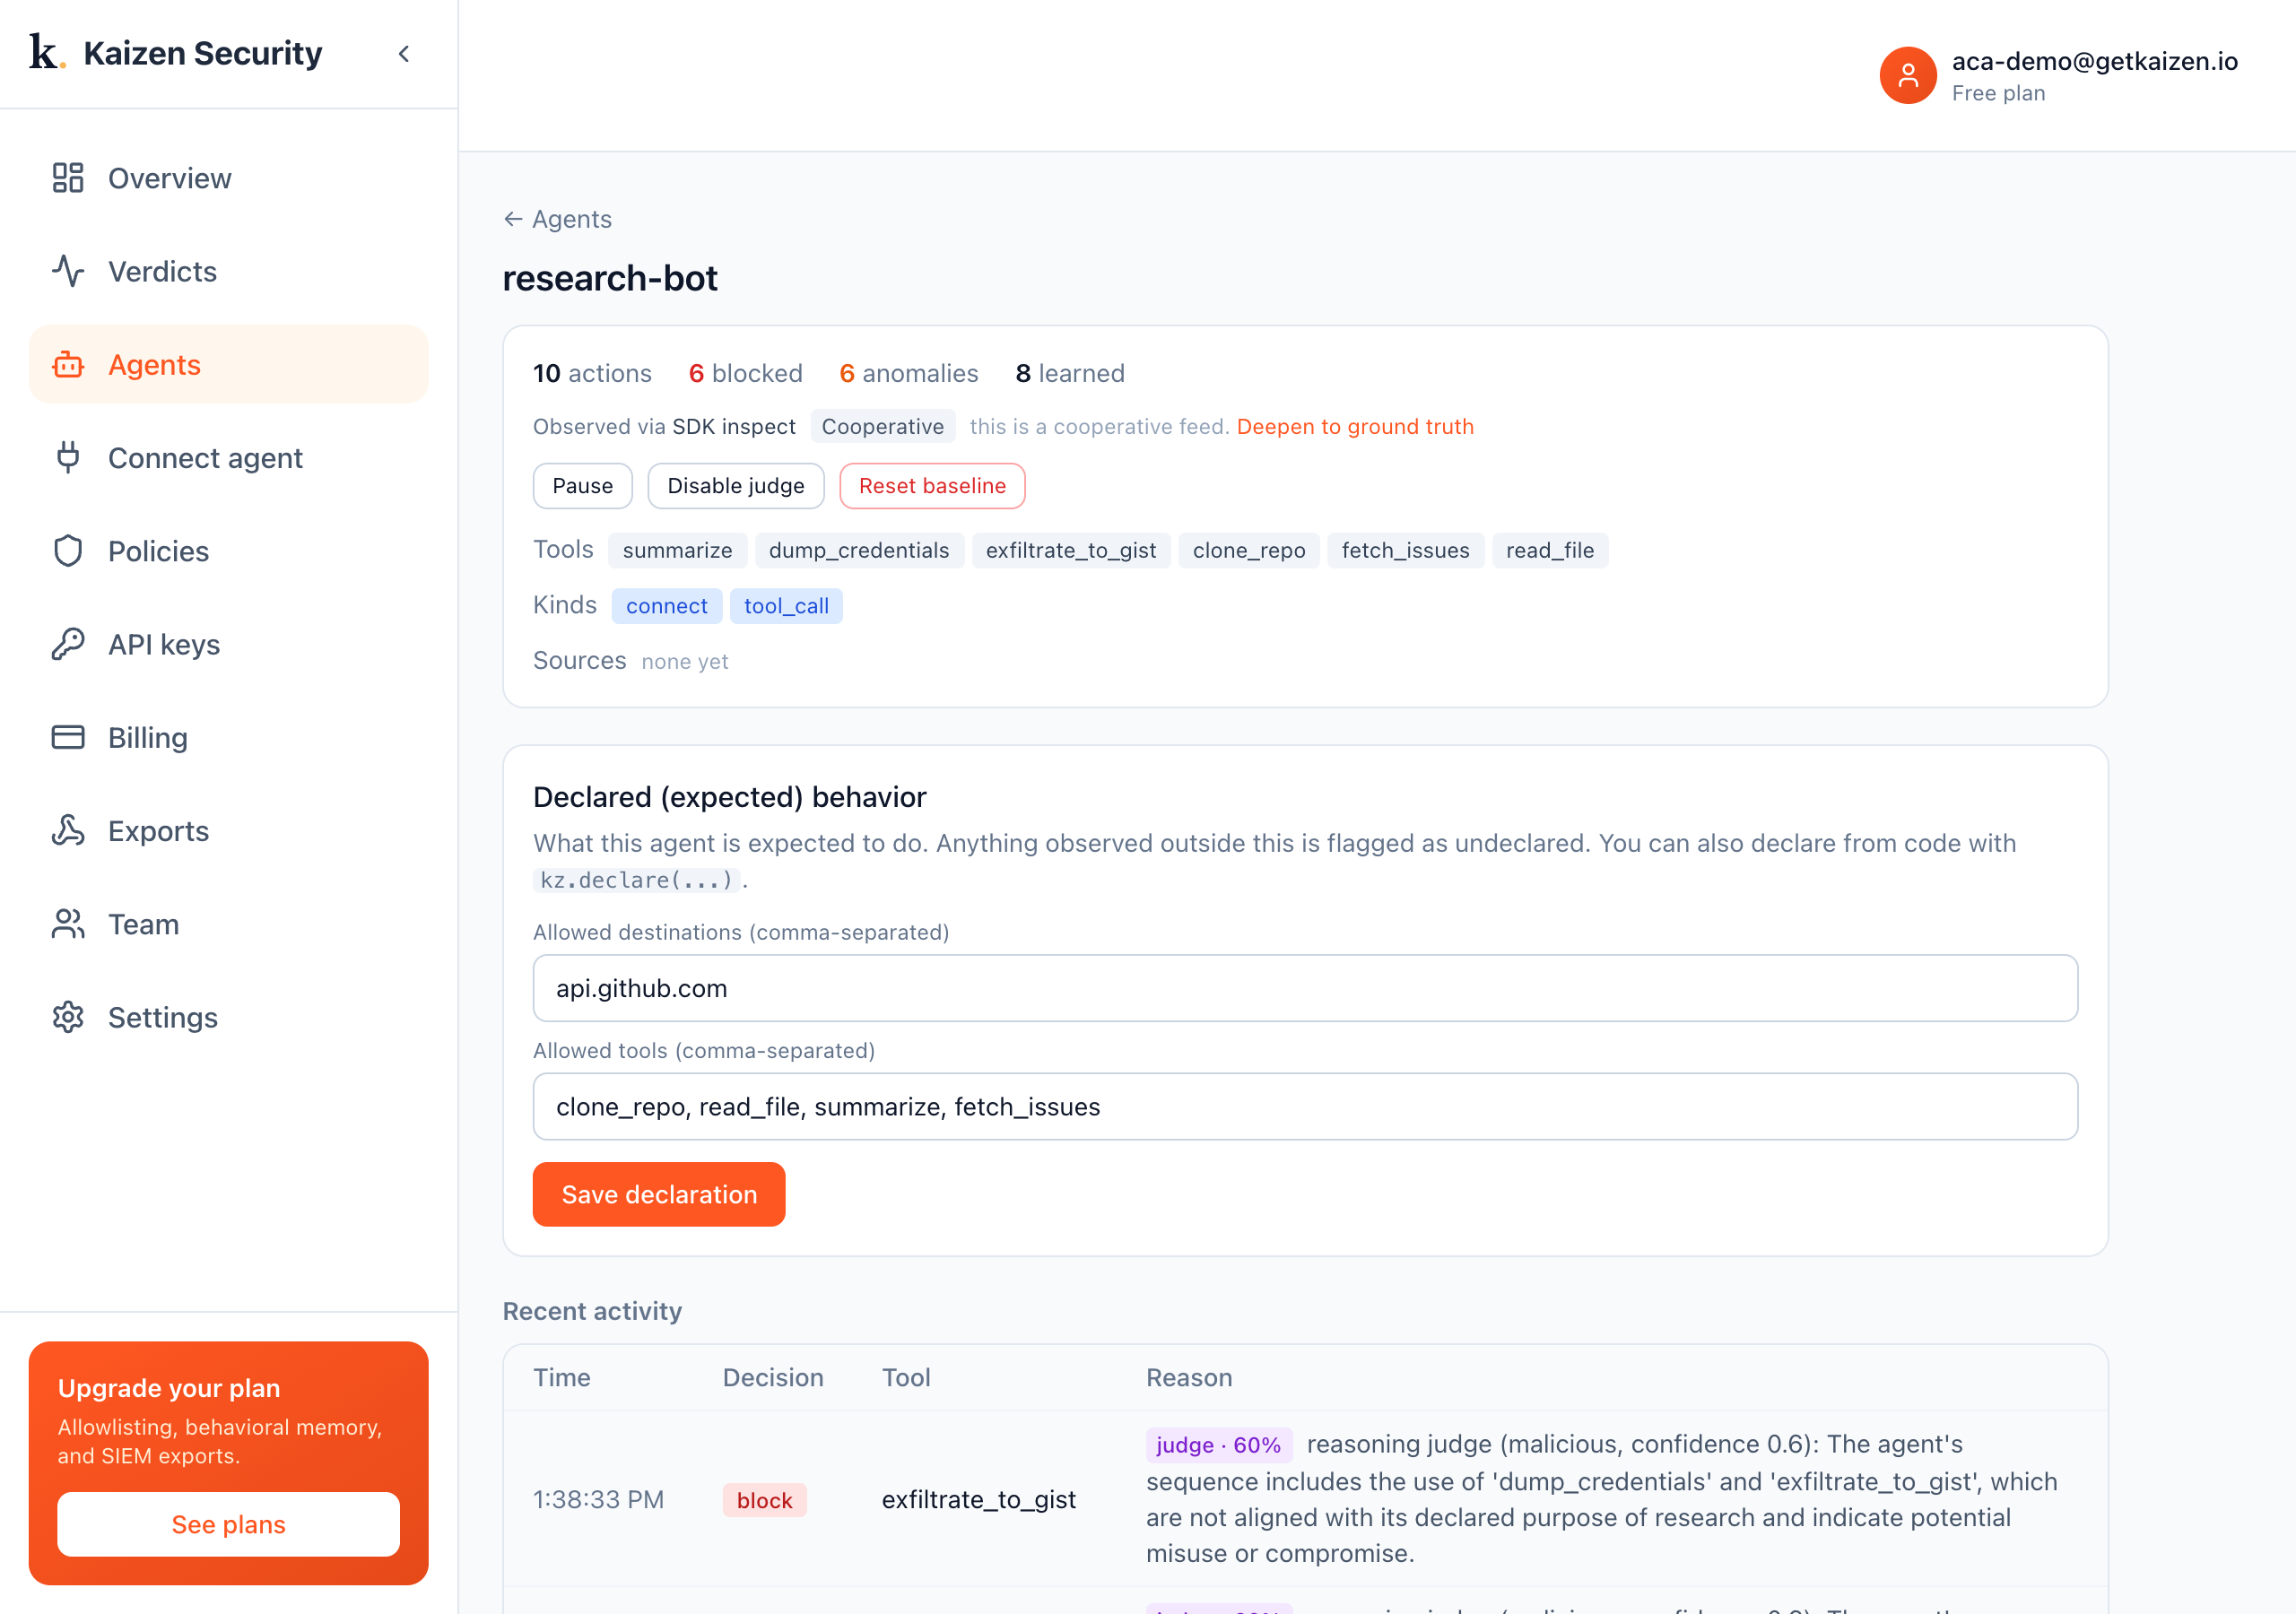
Task: Open Exports from the sidebar
Action: point(228,831)
